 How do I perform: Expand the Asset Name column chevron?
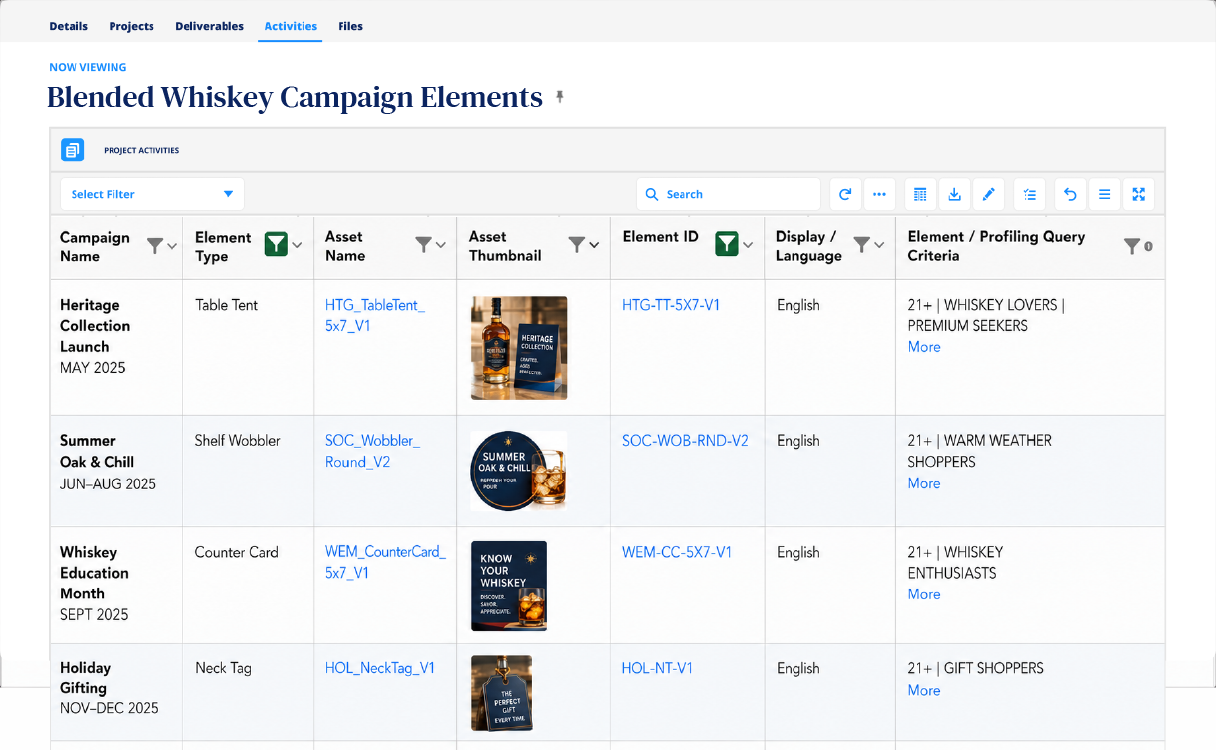(x=441, y=245)
